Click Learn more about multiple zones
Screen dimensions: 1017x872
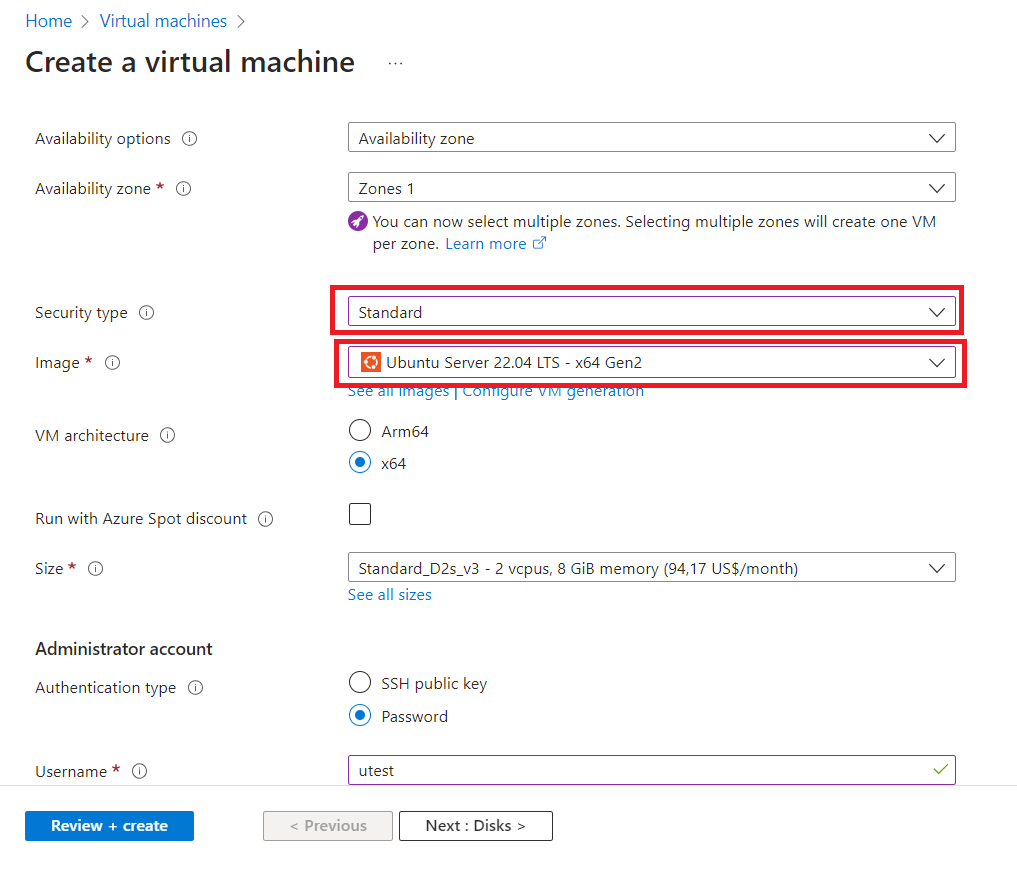coord(486,244)
